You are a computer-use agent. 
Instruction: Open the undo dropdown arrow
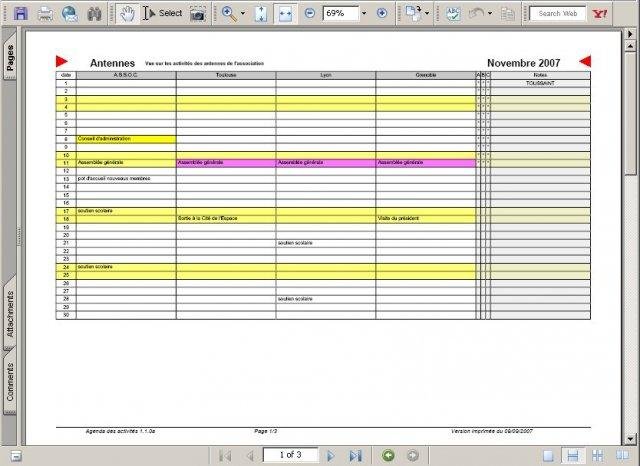(490, 13)
